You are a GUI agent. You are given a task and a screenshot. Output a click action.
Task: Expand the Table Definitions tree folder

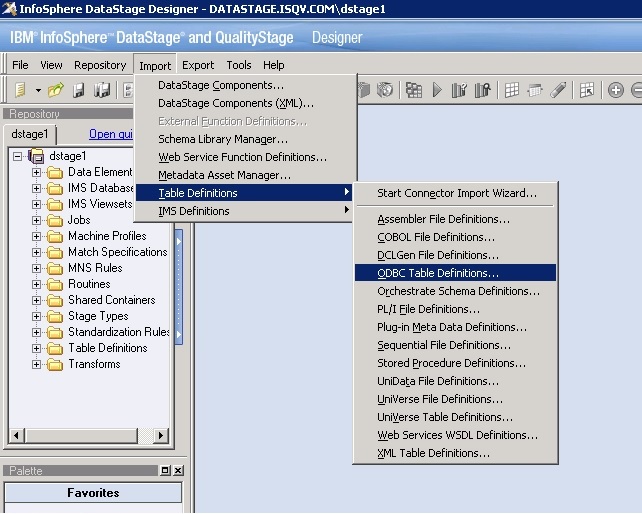pos(37,348)
